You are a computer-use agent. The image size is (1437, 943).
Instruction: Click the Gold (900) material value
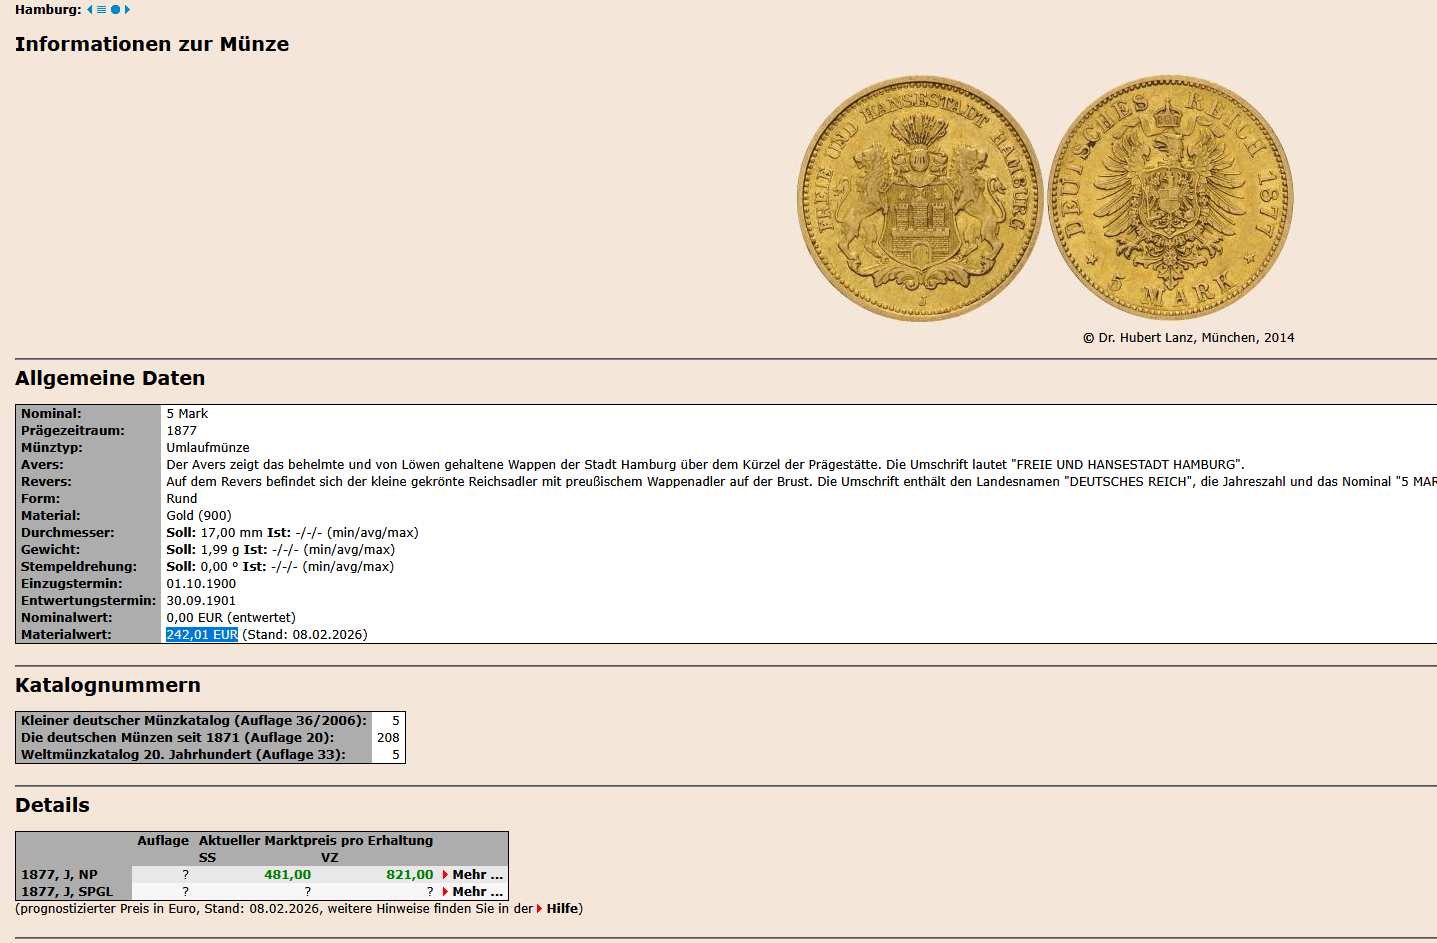[199, 516]
